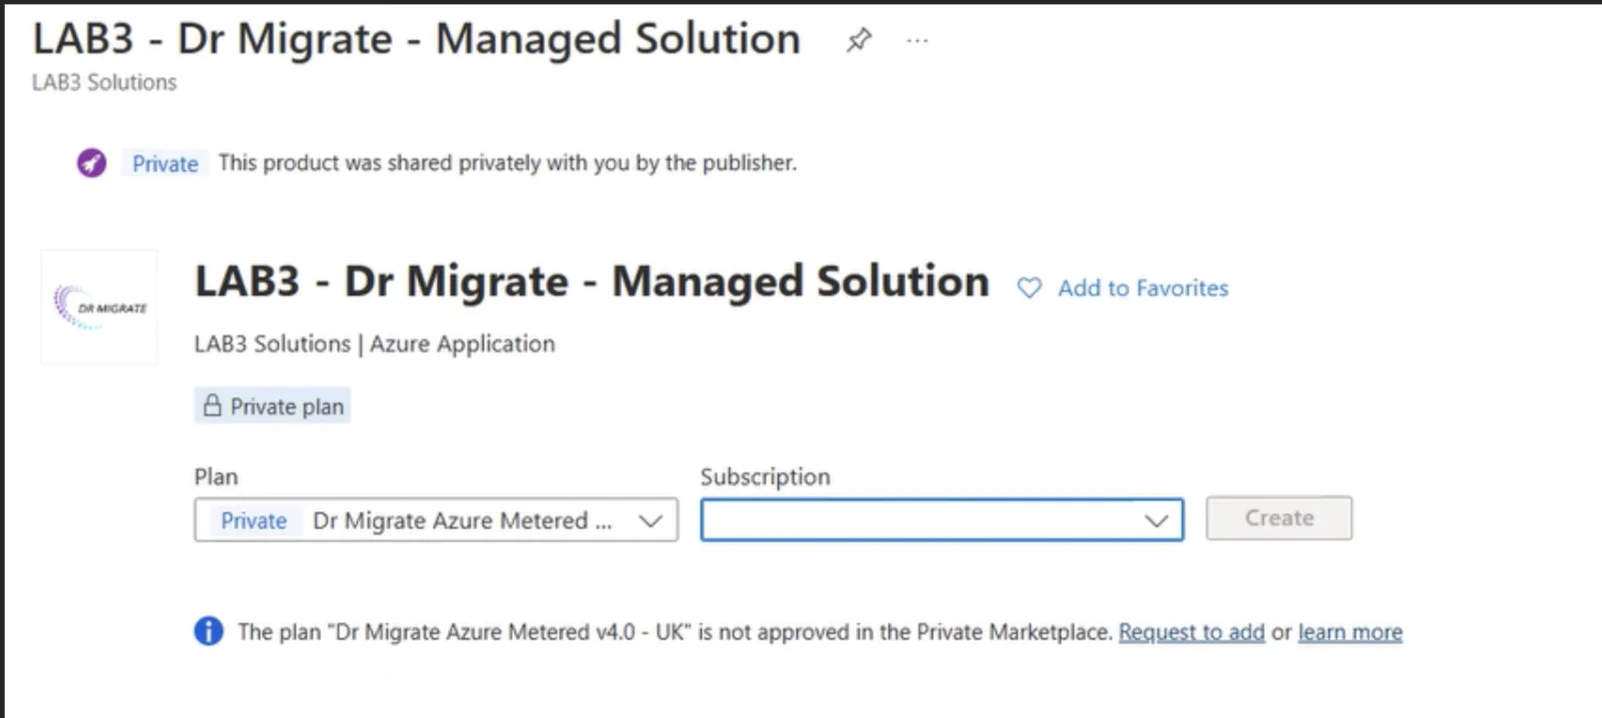This screenshot has height=718, width=1602.
Task: Click Add to Favorites link
Action: pyautogui.click(x=1143, y=288)
